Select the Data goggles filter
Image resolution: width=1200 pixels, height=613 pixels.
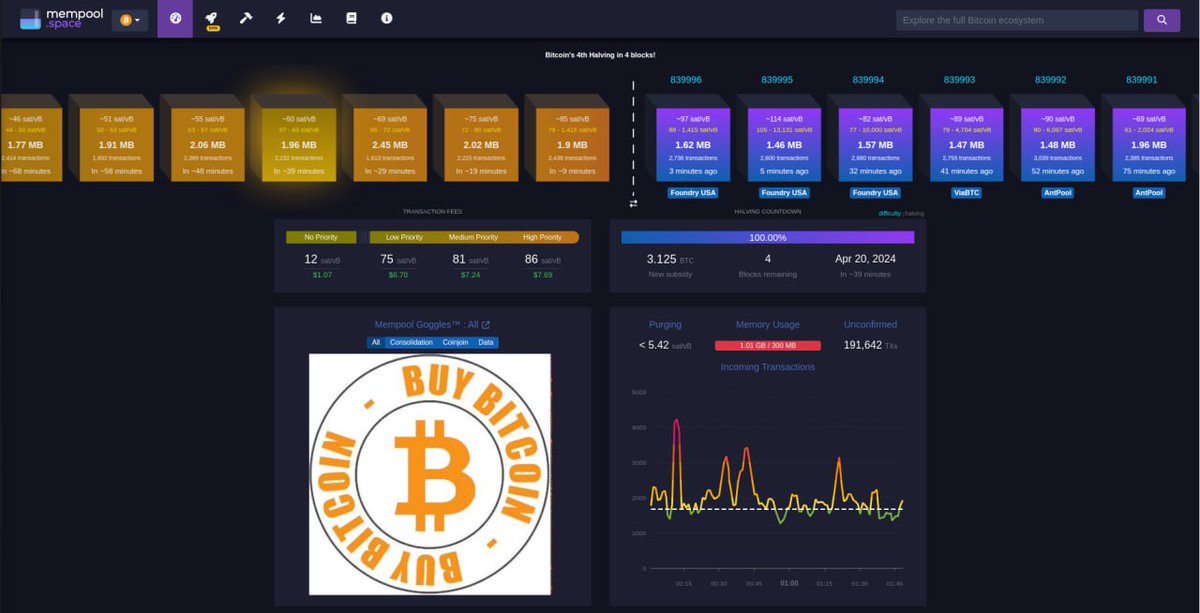tap(486, 342)
